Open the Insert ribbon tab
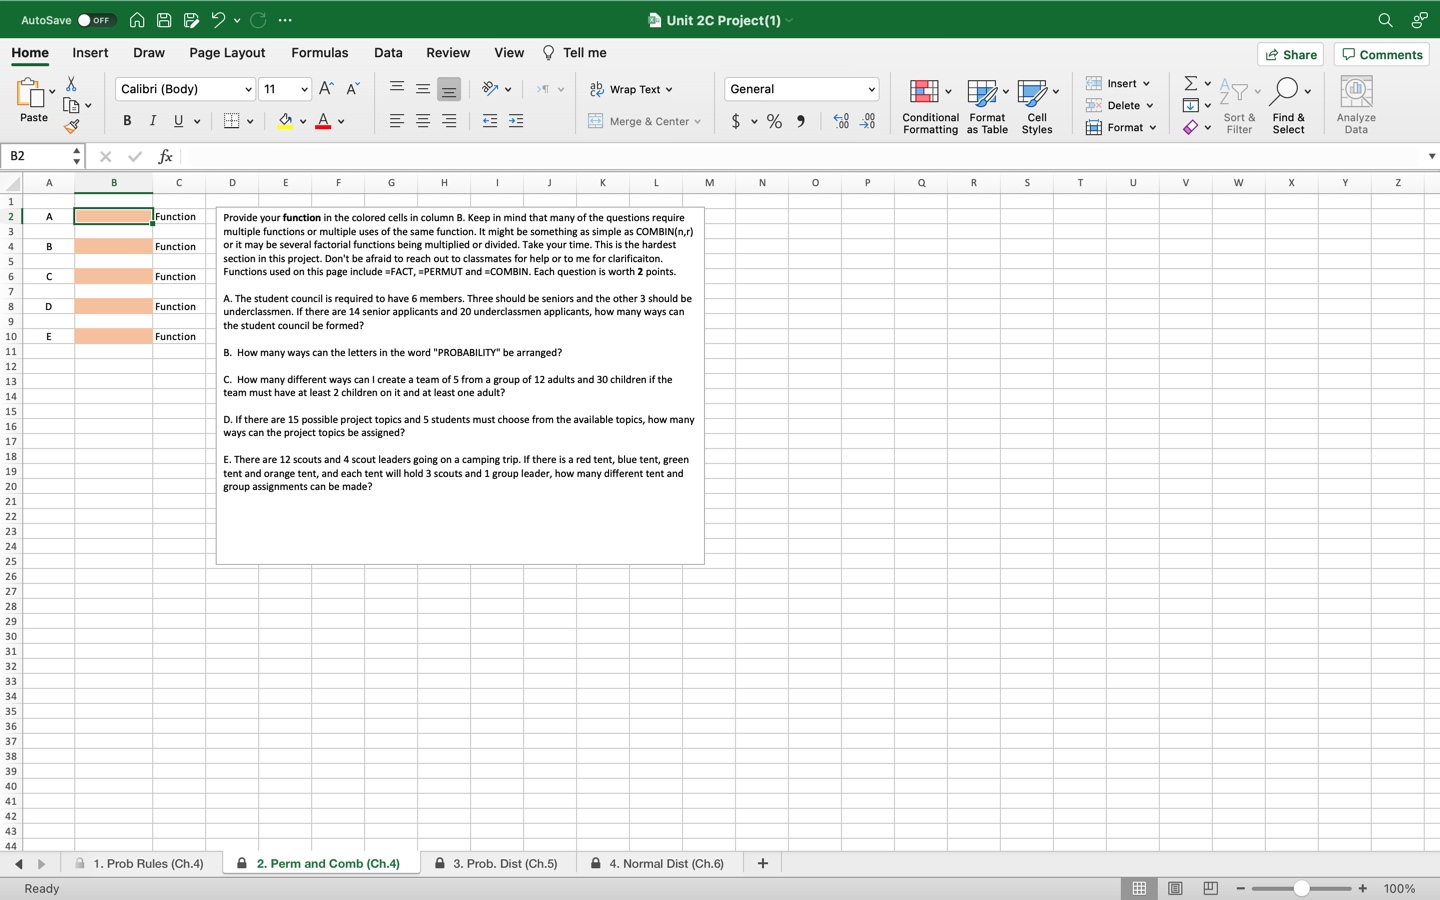1440x900 pixels. (90, 53)
